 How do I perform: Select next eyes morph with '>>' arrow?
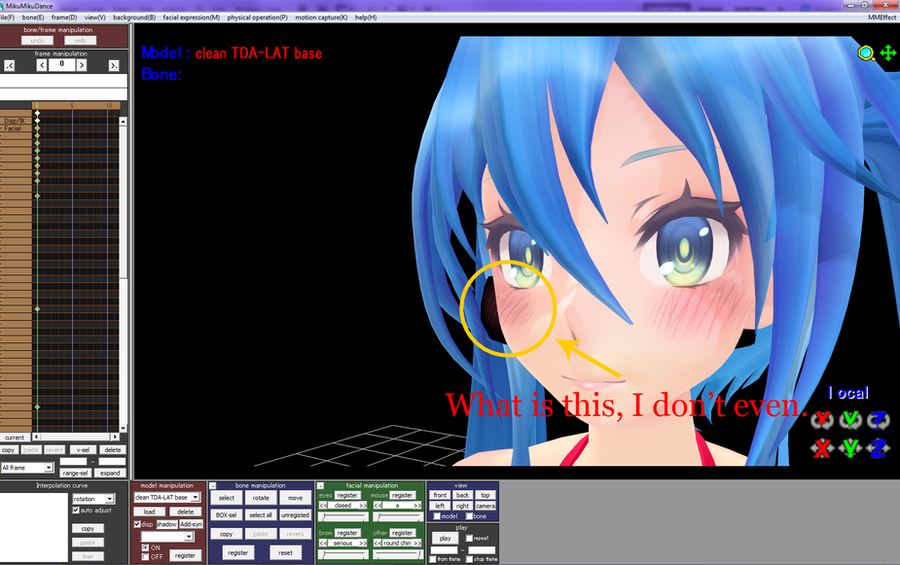[x=363, y=505]
